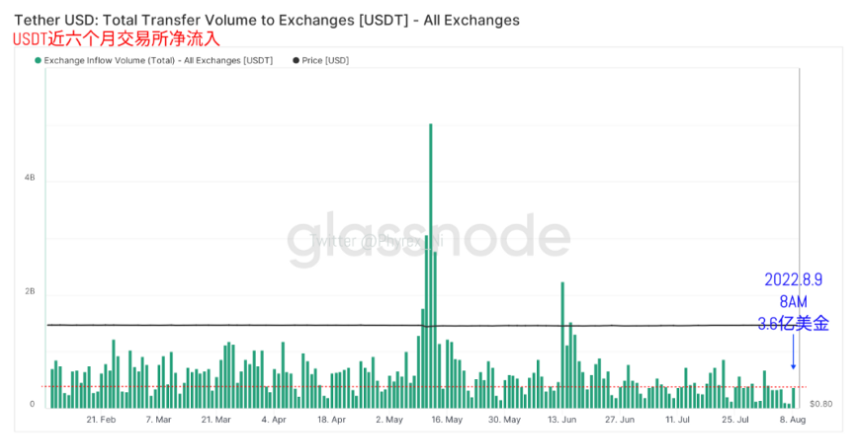Click the 8. Aug date label
Viewport: 847px width, 441px height.
click(794, 419)
